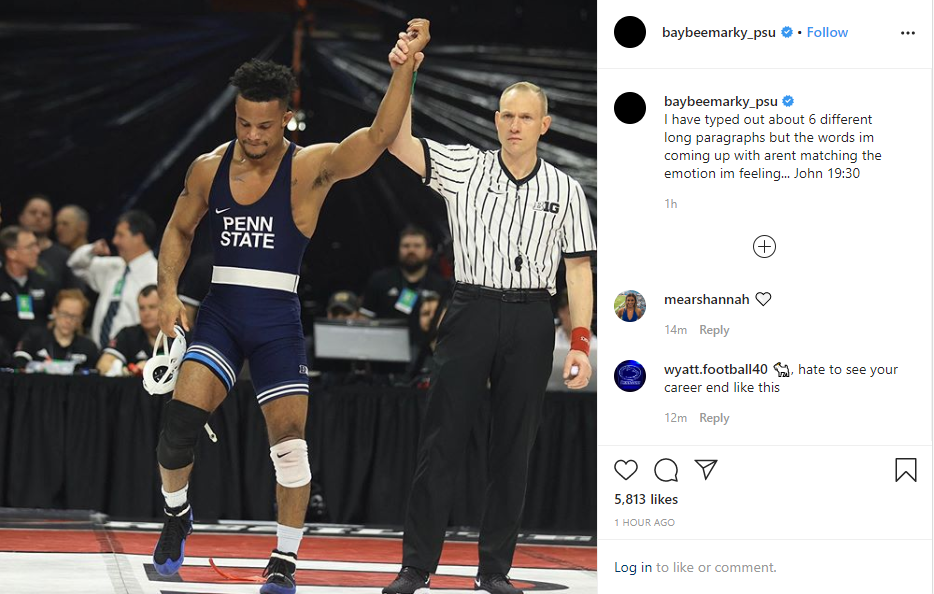Image resolution: width=934 pixels, height=594 pixels.
Task: Open the post timestamp labeled 1 HOUR AGO
Action: tap(644, 522)
